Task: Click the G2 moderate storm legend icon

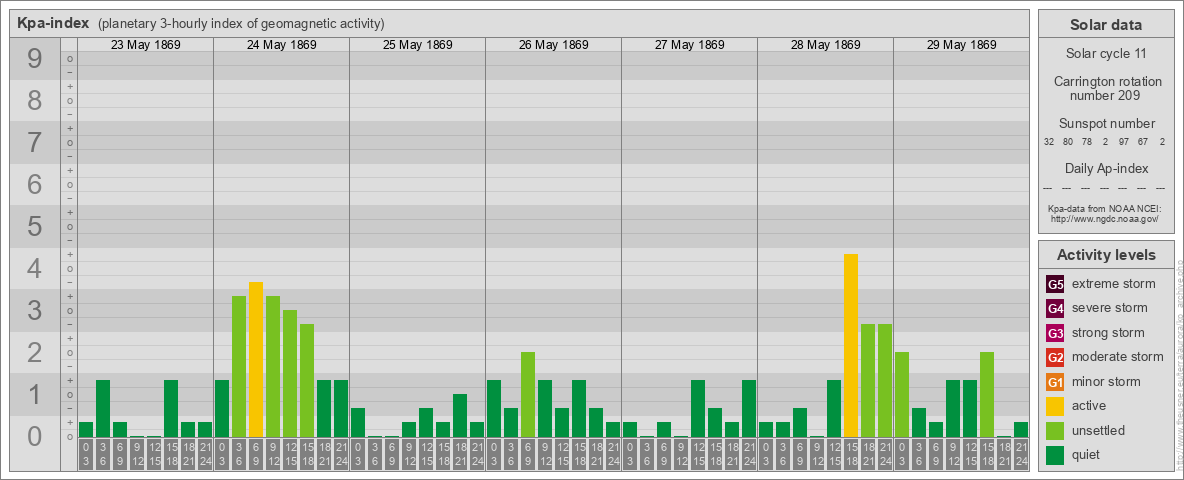Action: 1055,357
